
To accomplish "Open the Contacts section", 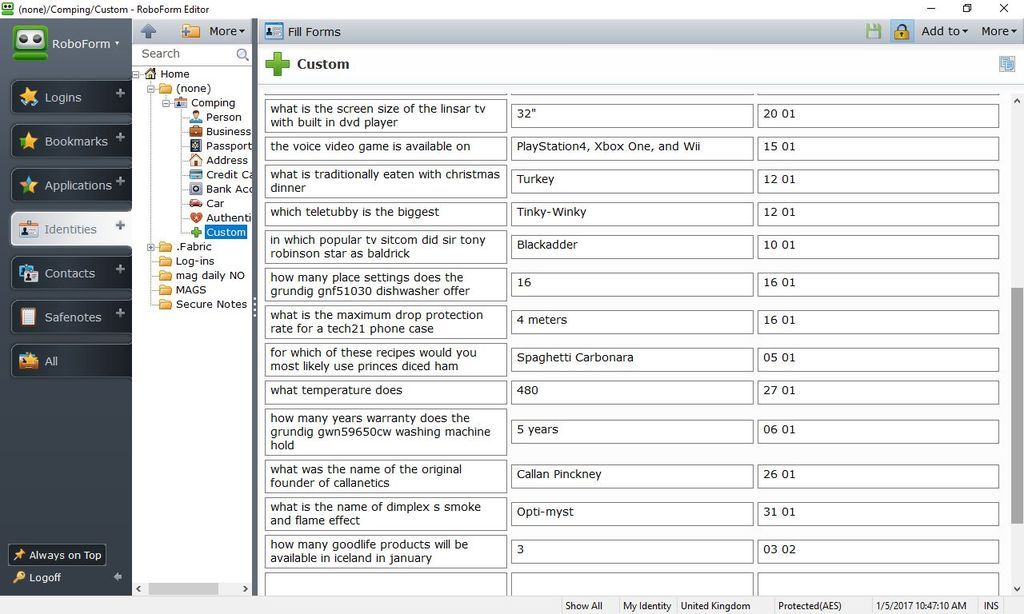I will point(71,273).
